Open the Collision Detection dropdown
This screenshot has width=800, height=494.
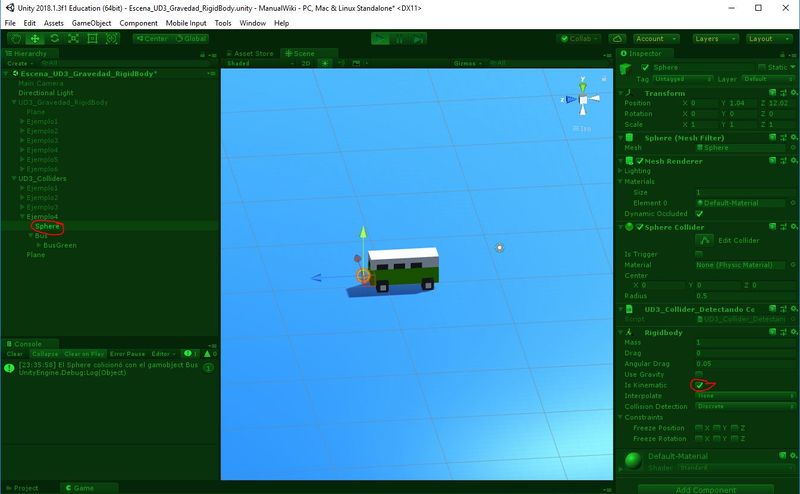[x=745, y=407]
